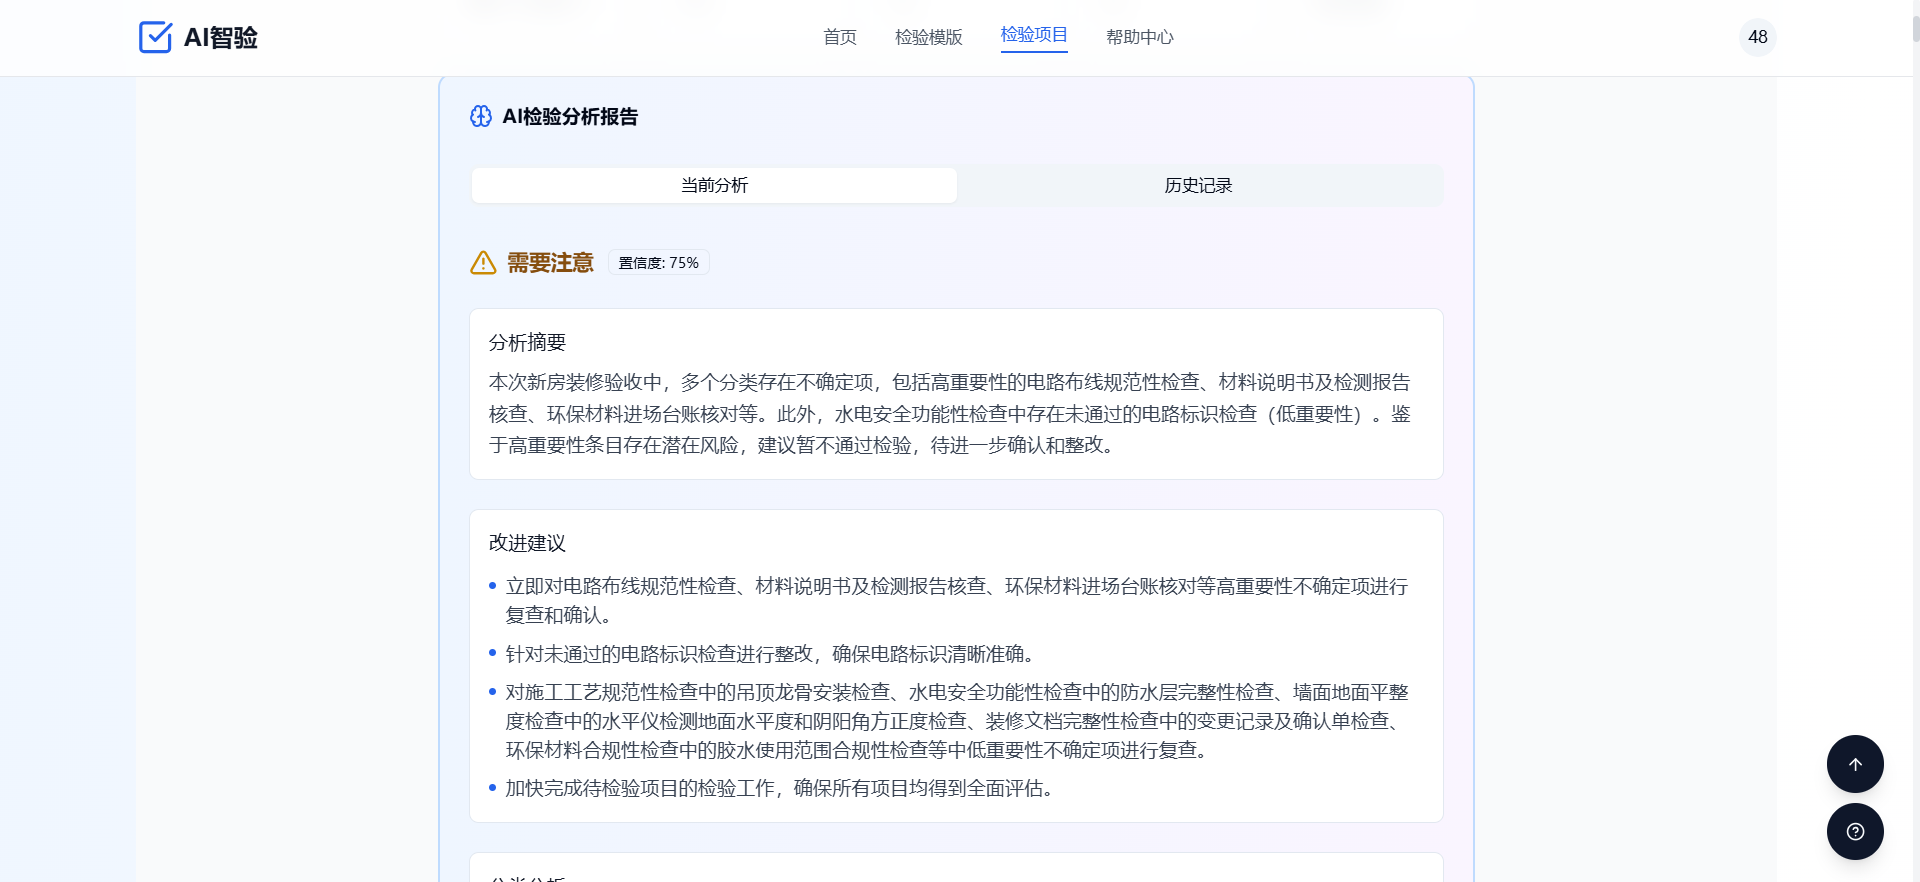Click the scroll-to-top arrow button

[1855, 764]
